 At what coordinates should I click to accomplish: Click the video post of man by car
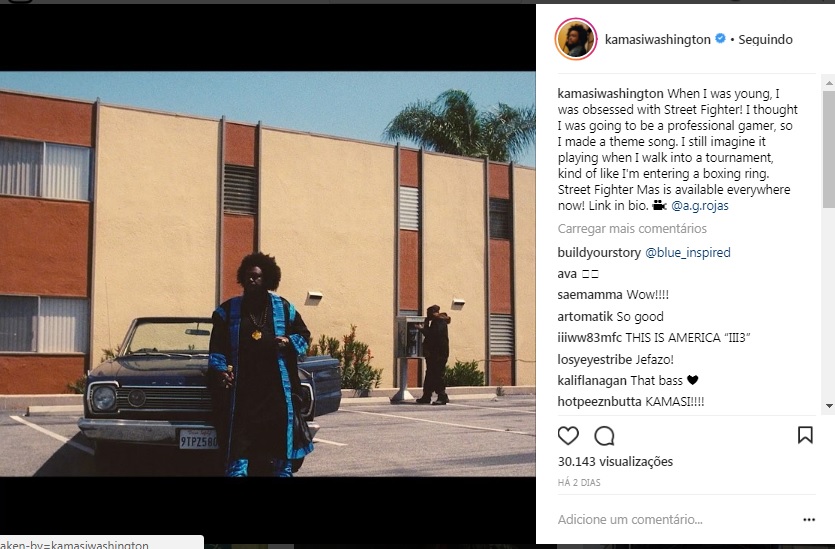268,274
